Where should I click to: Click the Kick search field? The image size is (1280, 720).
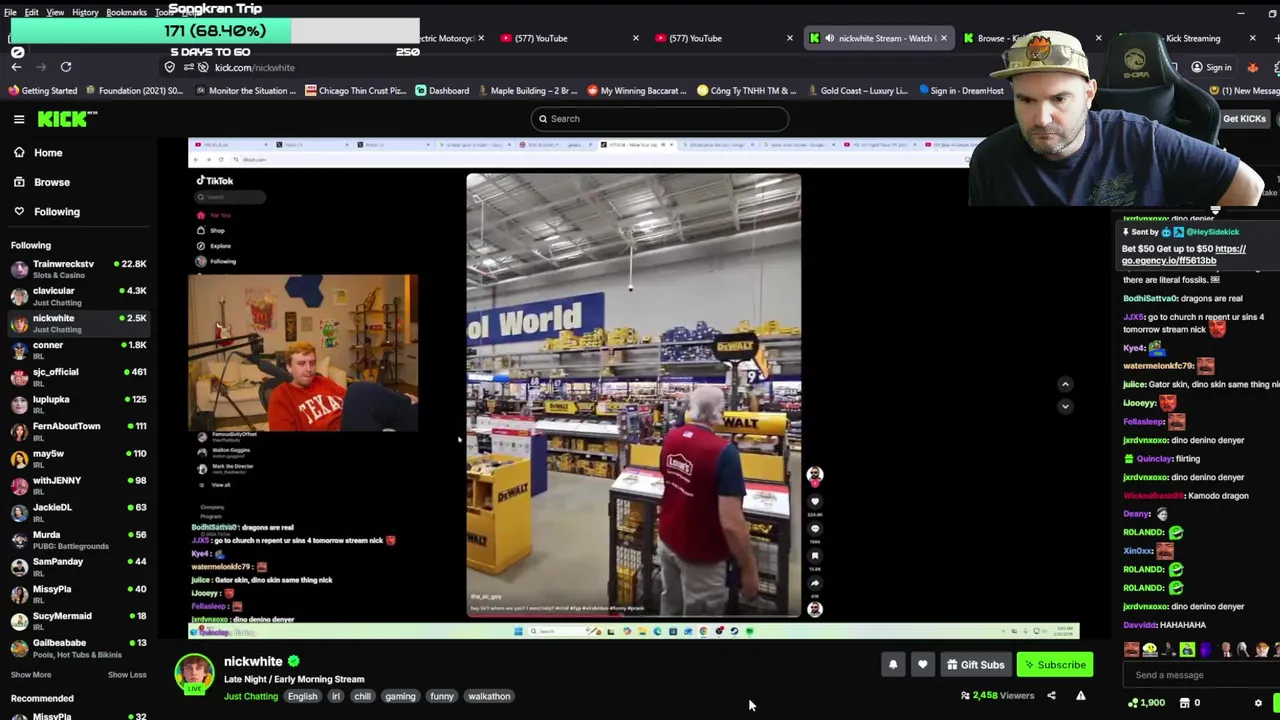point(660,119)
